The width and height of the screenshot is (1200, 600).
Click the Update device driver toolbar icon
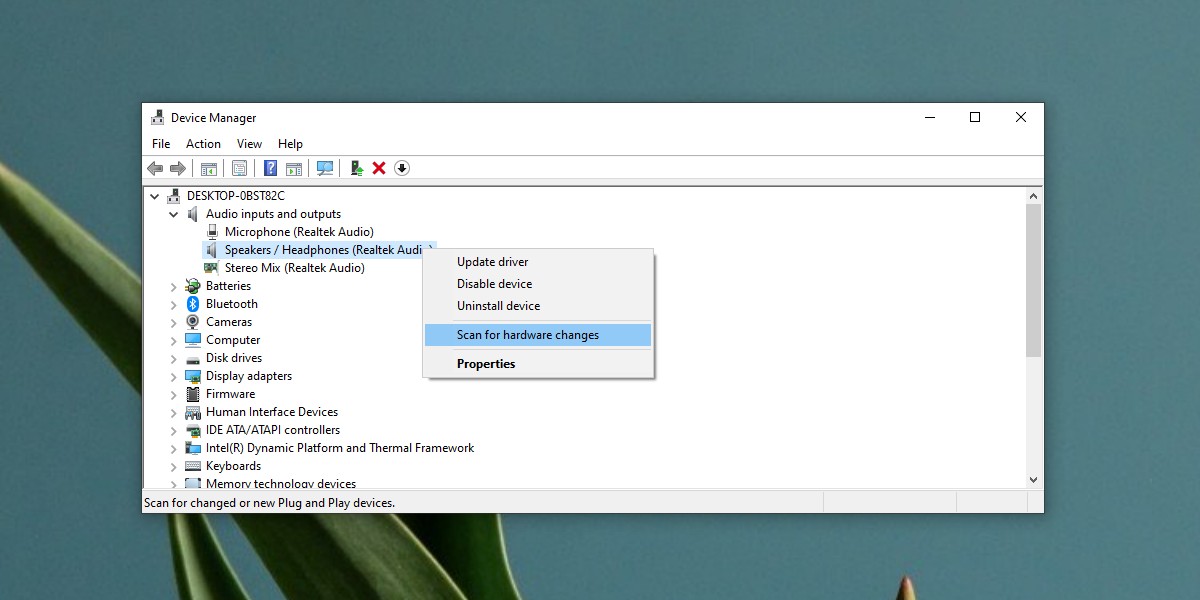356,168
